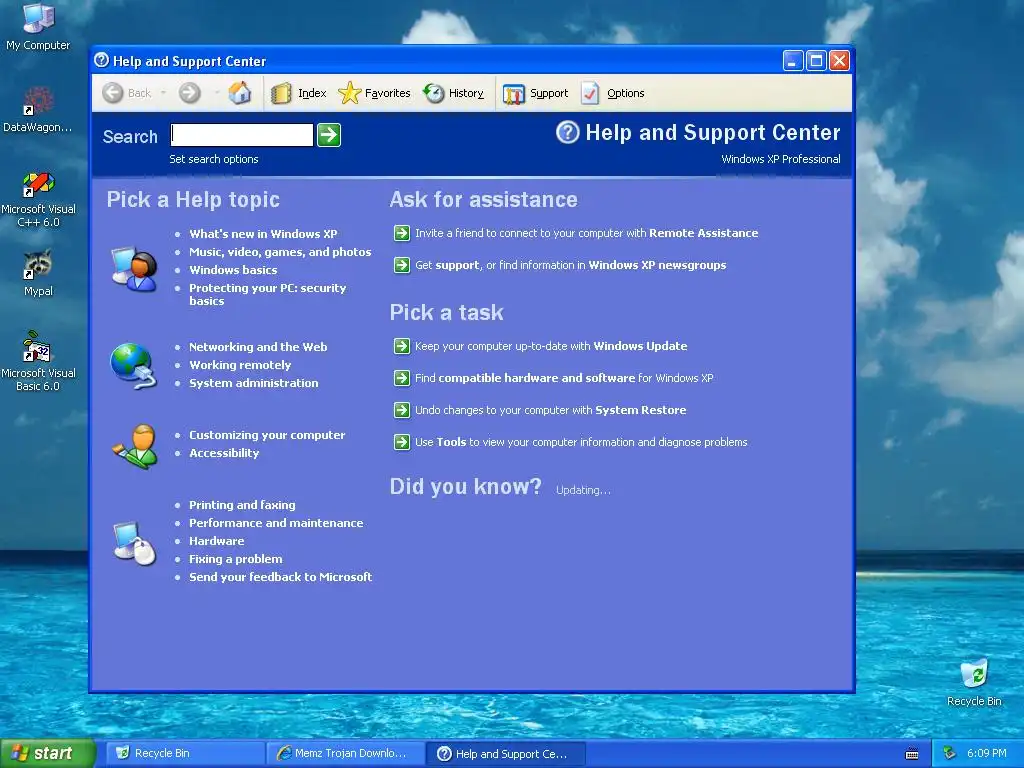The width and height of the screenshot is (1024, 768).
Task: Switch to Help and Support taskbar button
Action: pos(506,753)
